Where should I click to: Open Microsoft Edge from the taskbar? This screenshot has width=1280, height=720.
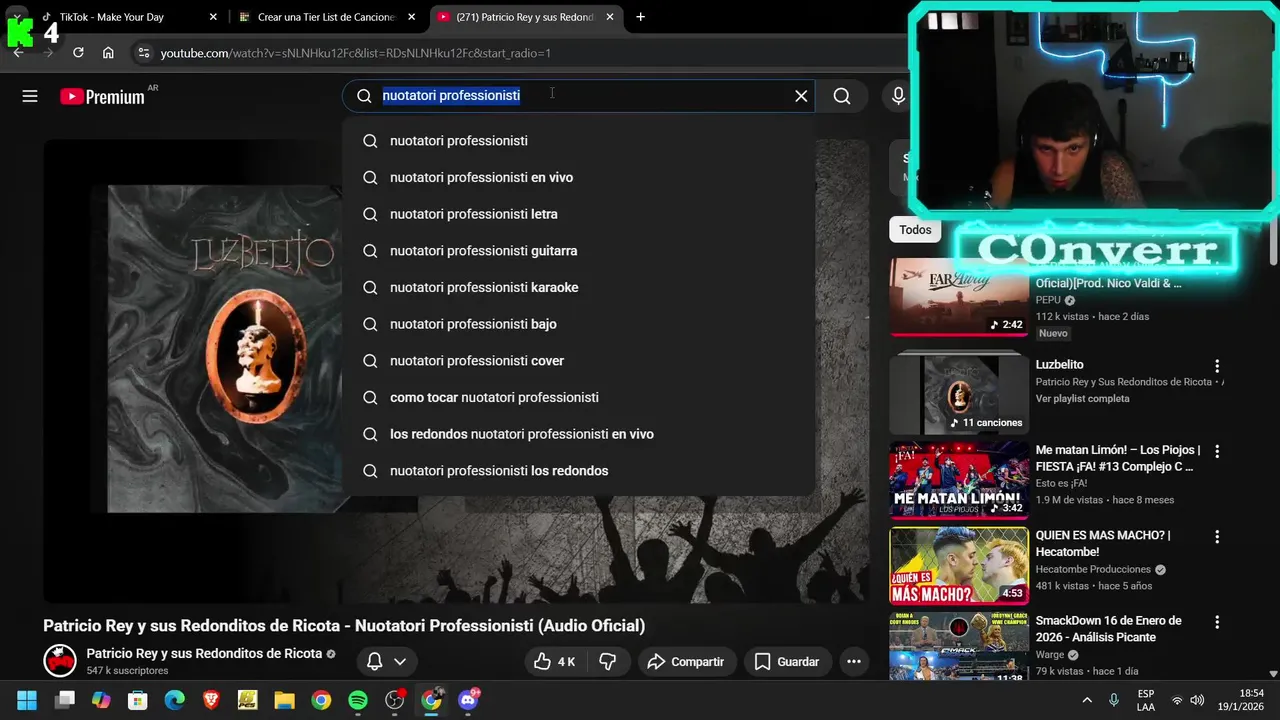click(175, 700)
